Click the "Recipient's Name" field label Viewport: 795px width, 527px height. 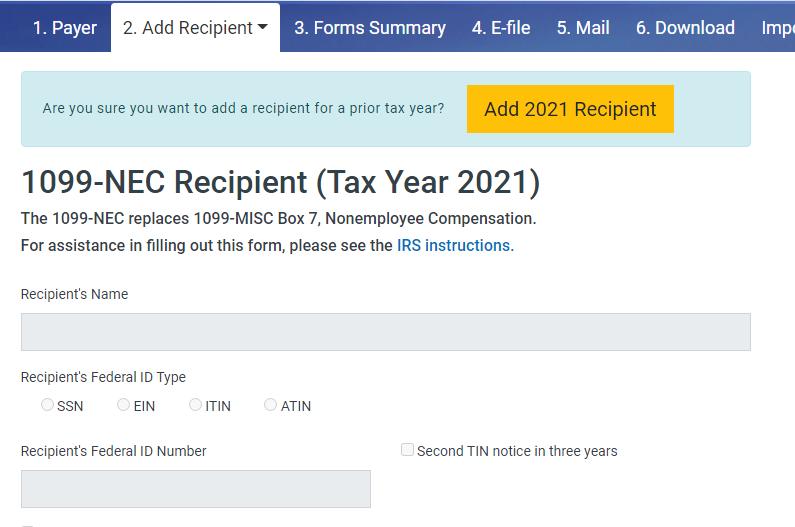[x=74, y=294]
